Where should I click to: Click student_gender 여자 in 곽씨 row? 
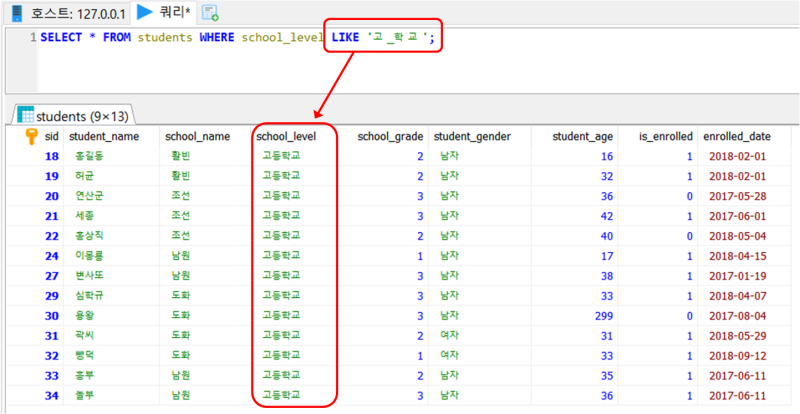click(450, 336)
